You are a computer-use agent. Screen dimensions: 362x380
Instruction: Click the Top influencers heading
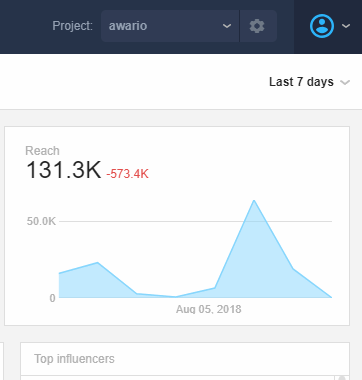(x=74, y=359)
